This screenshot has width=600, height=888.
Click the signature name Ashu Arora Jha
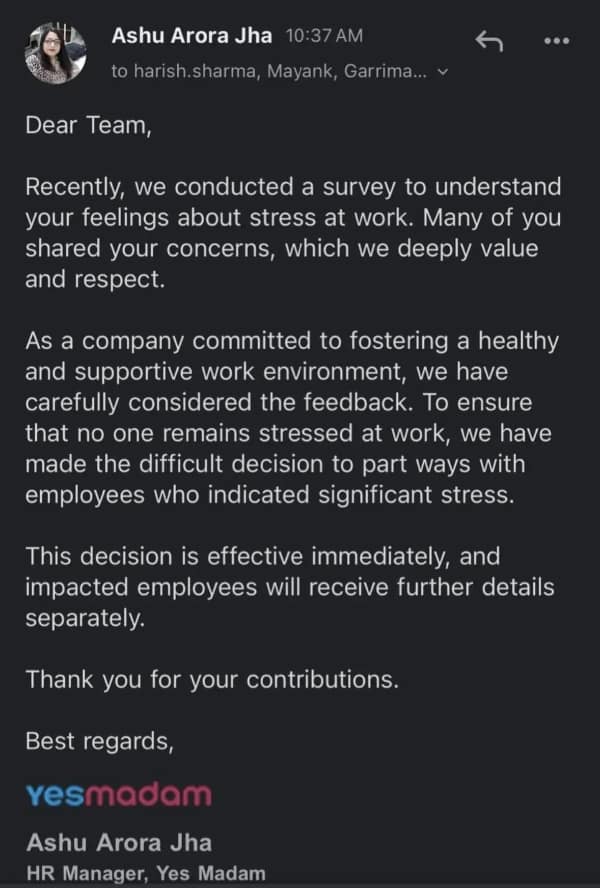(x=119, y=843)
